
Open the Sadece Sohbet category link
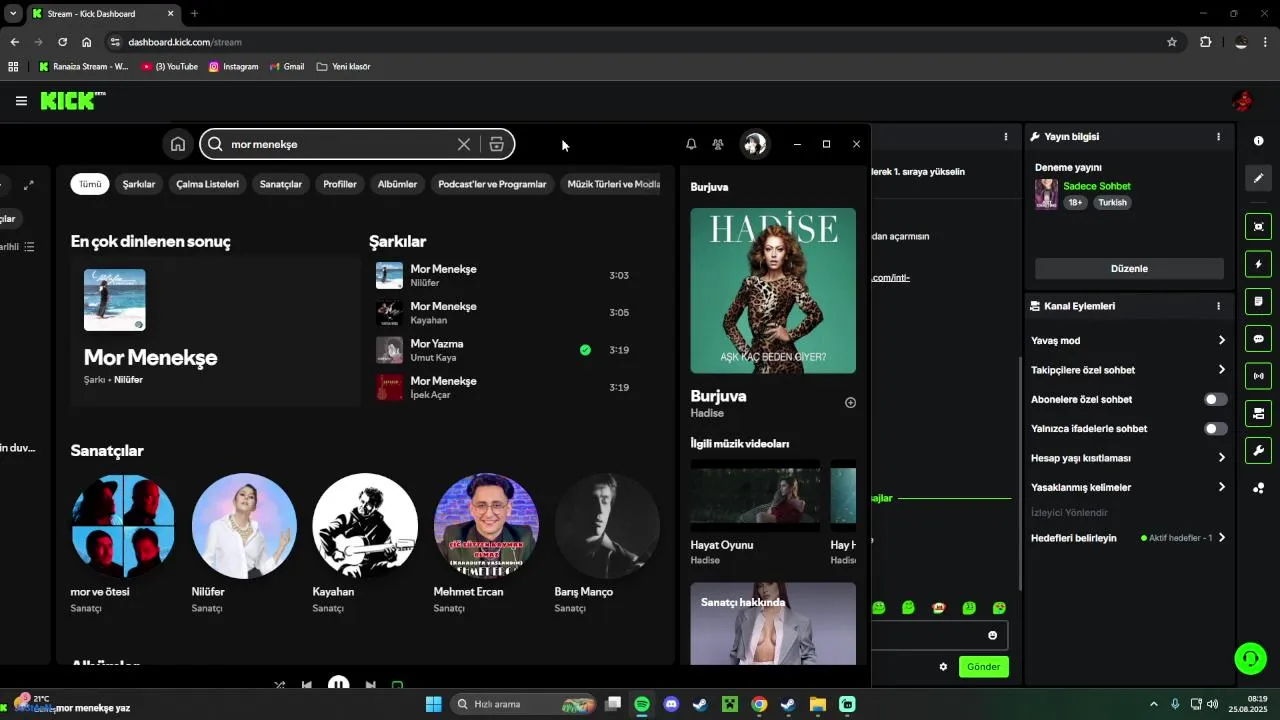[x=1097, y=186]
